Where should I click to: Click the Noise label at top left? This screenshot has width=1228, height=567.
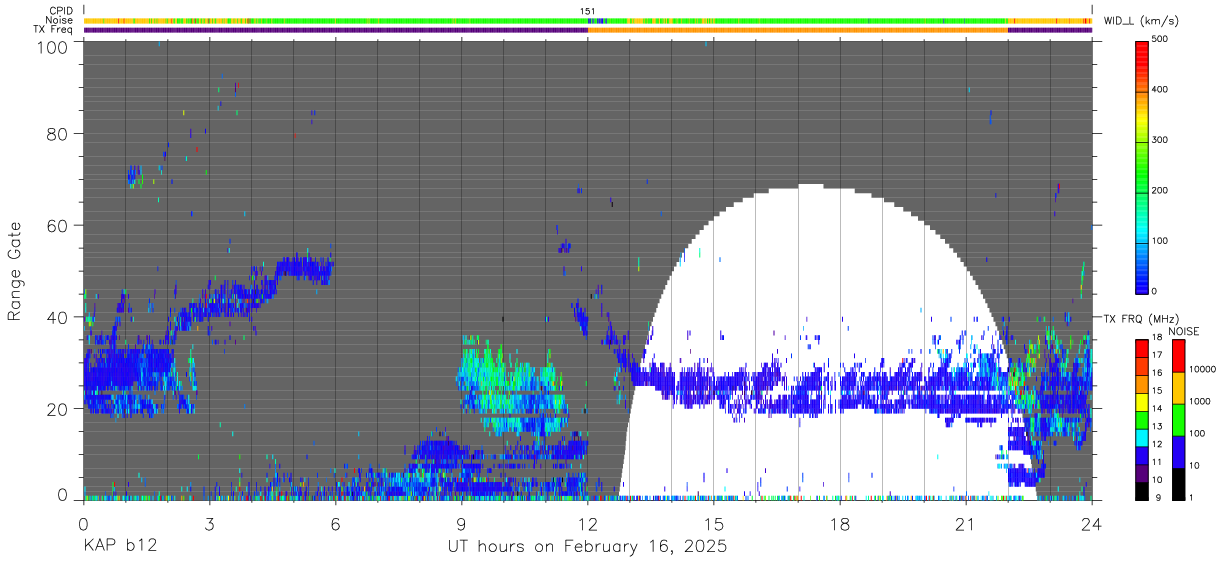pyautogui.click(x=59, y=20)
